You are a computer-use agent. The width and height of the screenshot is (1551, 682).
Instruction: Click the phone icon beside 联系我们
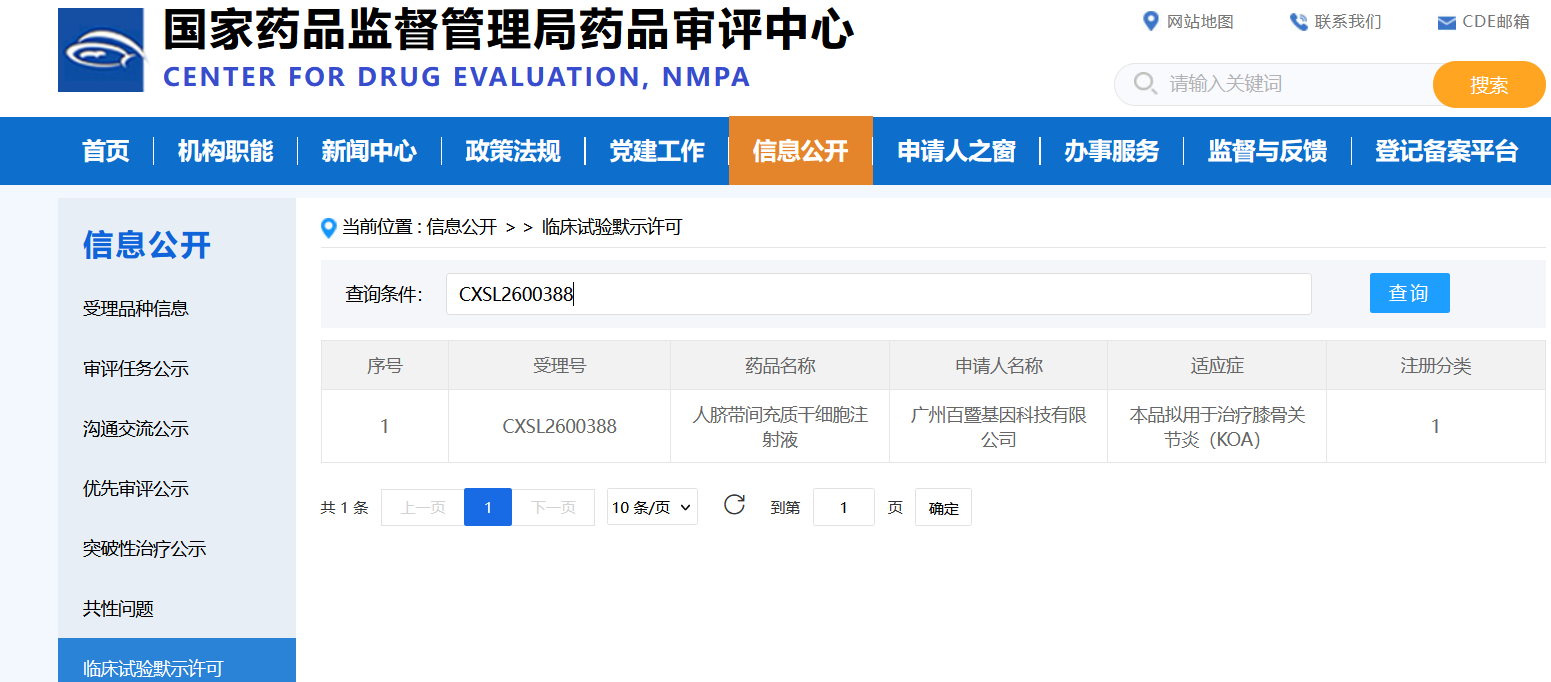click(1298, 22)
